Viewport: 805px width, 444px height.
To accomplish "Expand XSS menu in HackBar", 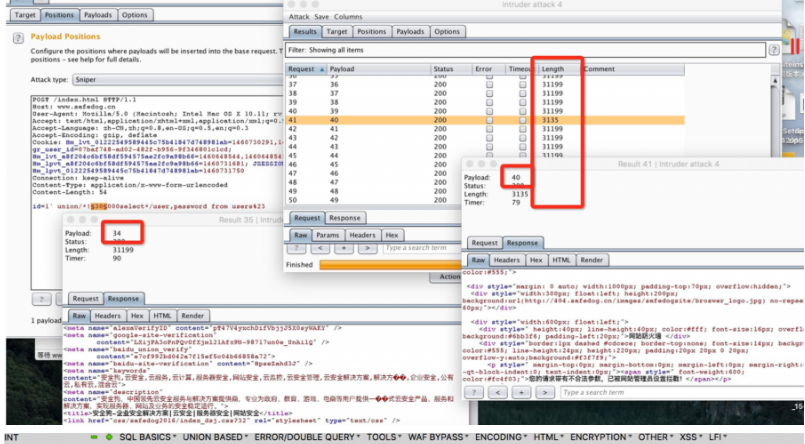I will pyautogui.click(x=691, y=437).
